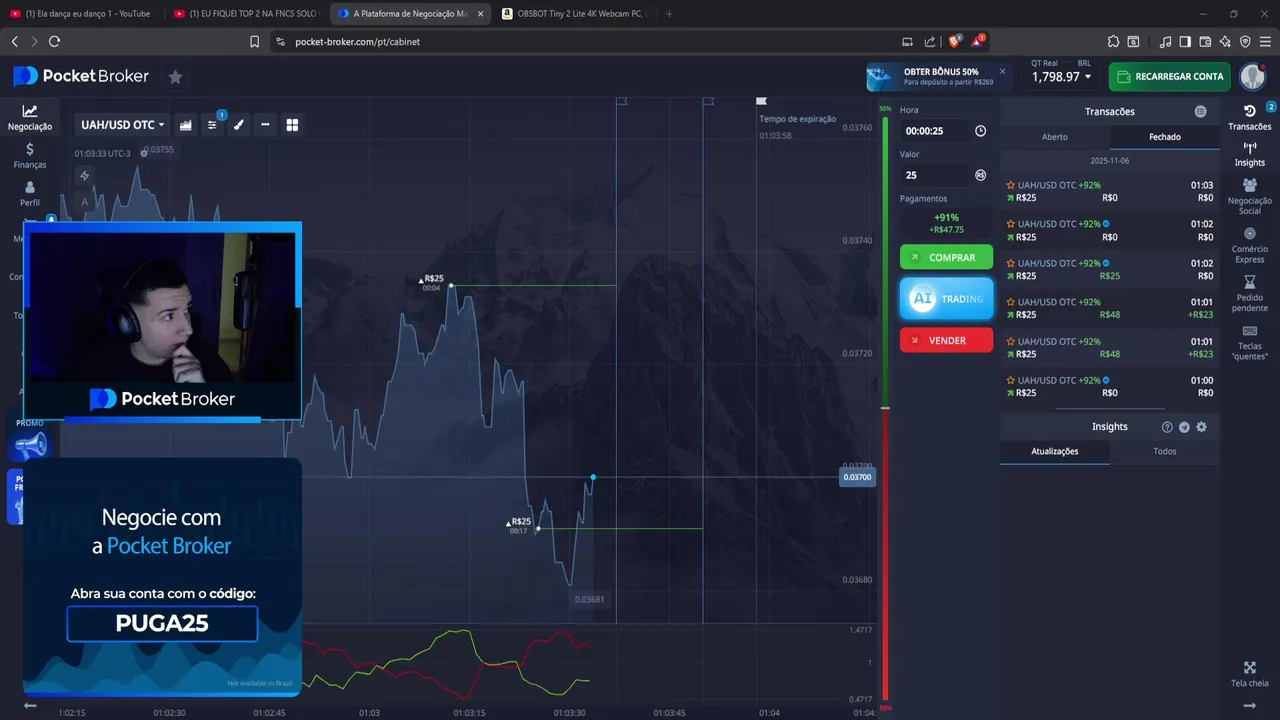Image resolution: width=1280 pixels, height=720 pixels.
Task: Close the bonus banner with X
Action: pyautogui.click(x=1002, y=71)
